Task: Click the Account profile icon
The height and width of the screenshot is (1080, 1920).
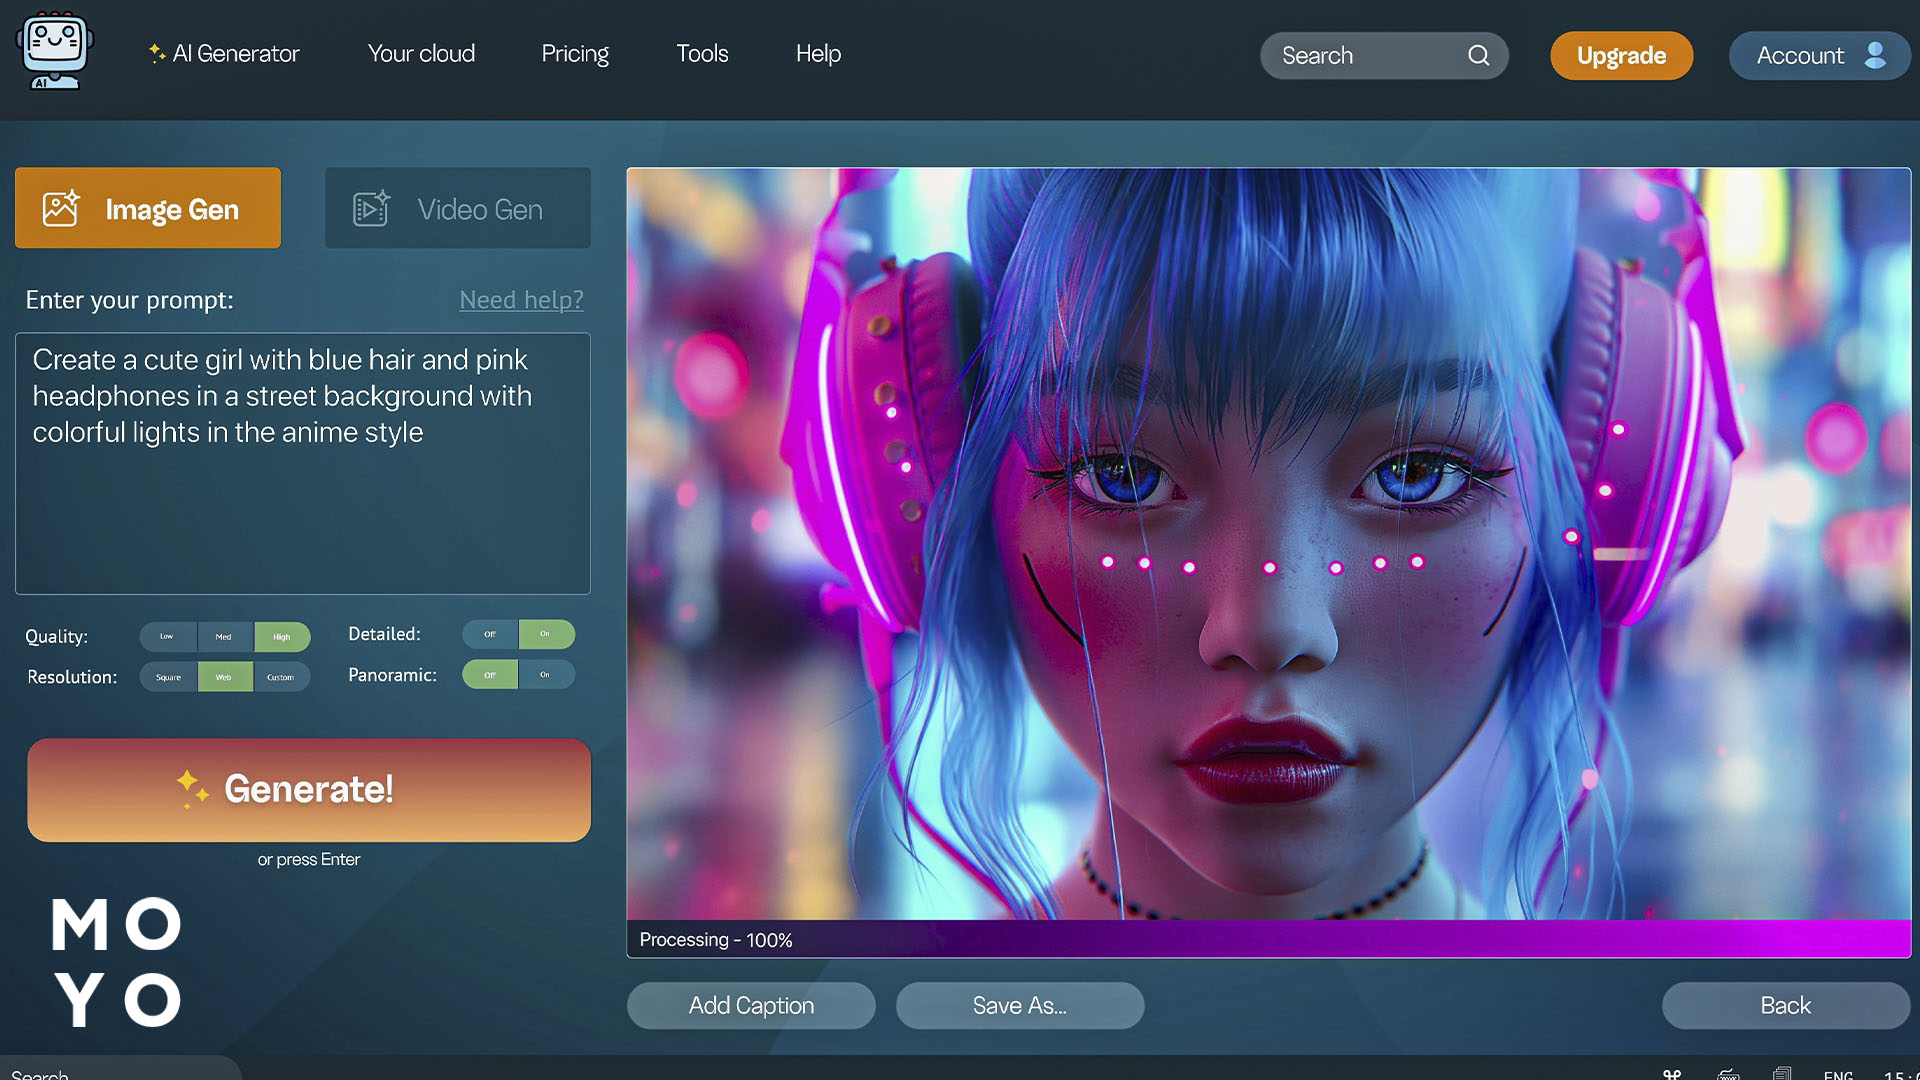Action: (1875, 55)
